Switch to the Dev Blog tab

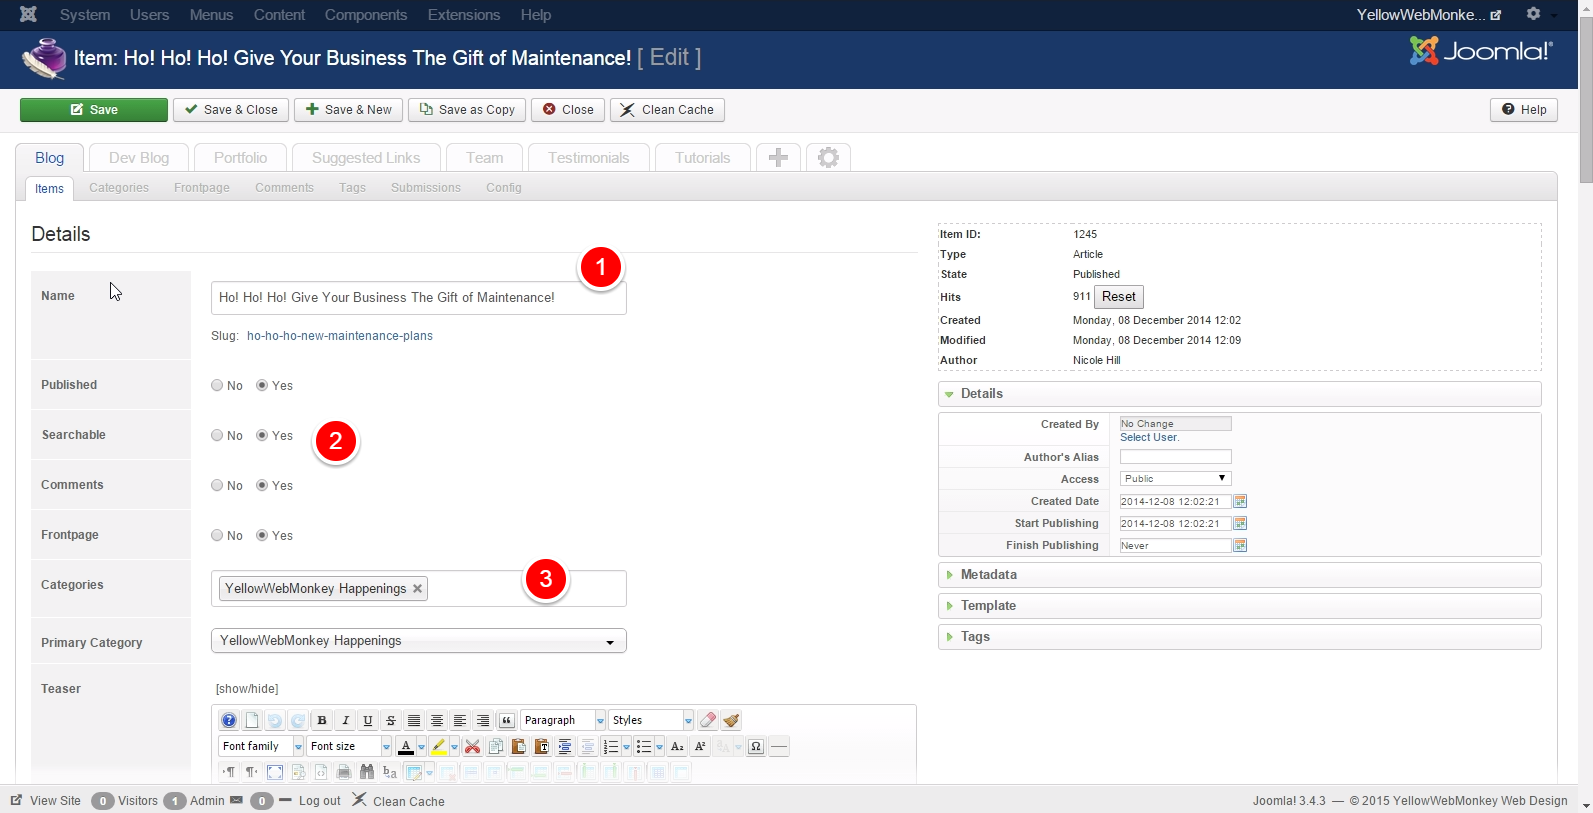pyautogui.click(x=139, y=158)
